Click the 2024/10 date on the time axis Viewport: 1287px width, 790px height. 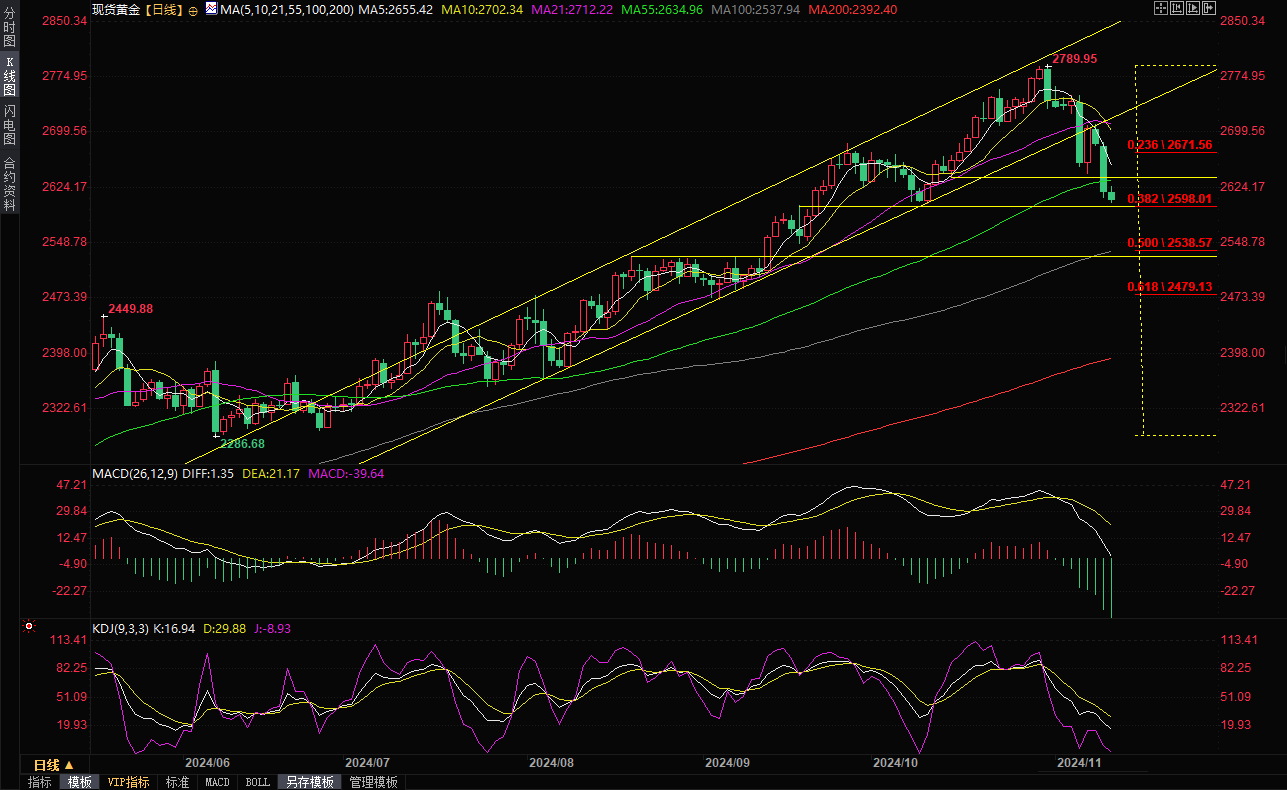coord(895,762)
